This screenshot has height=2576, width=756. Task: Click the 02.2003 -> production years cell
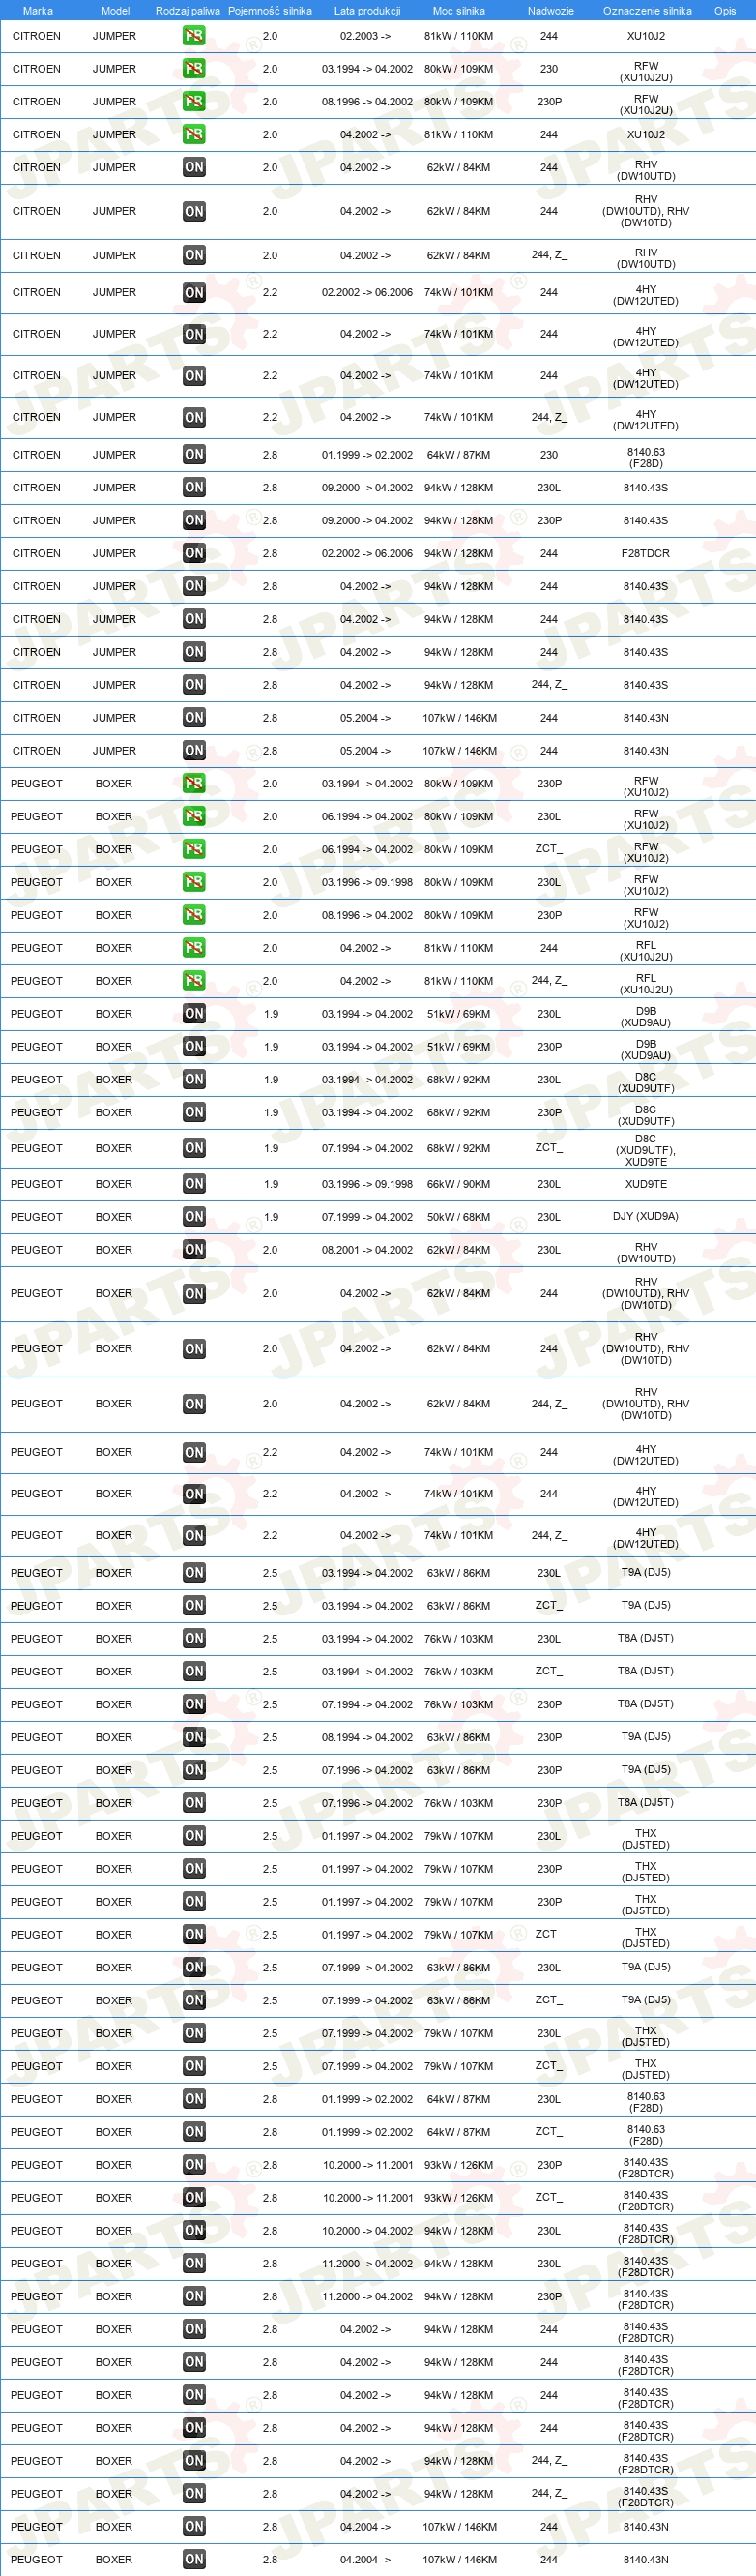(365, 36)
